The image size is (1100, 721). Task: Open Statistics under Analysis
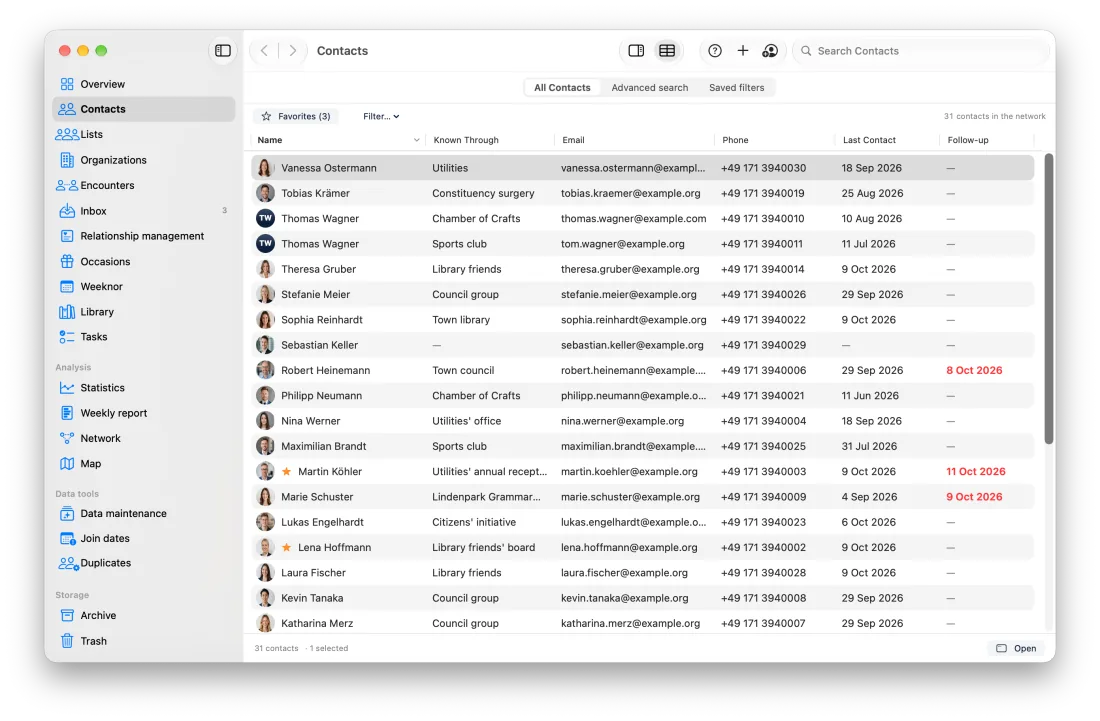(144, 388)
